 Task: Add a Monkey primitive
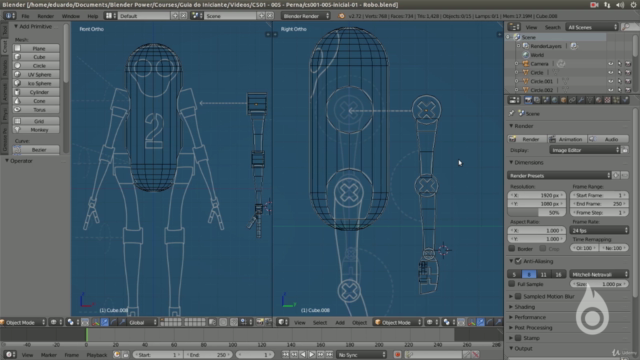36,130
